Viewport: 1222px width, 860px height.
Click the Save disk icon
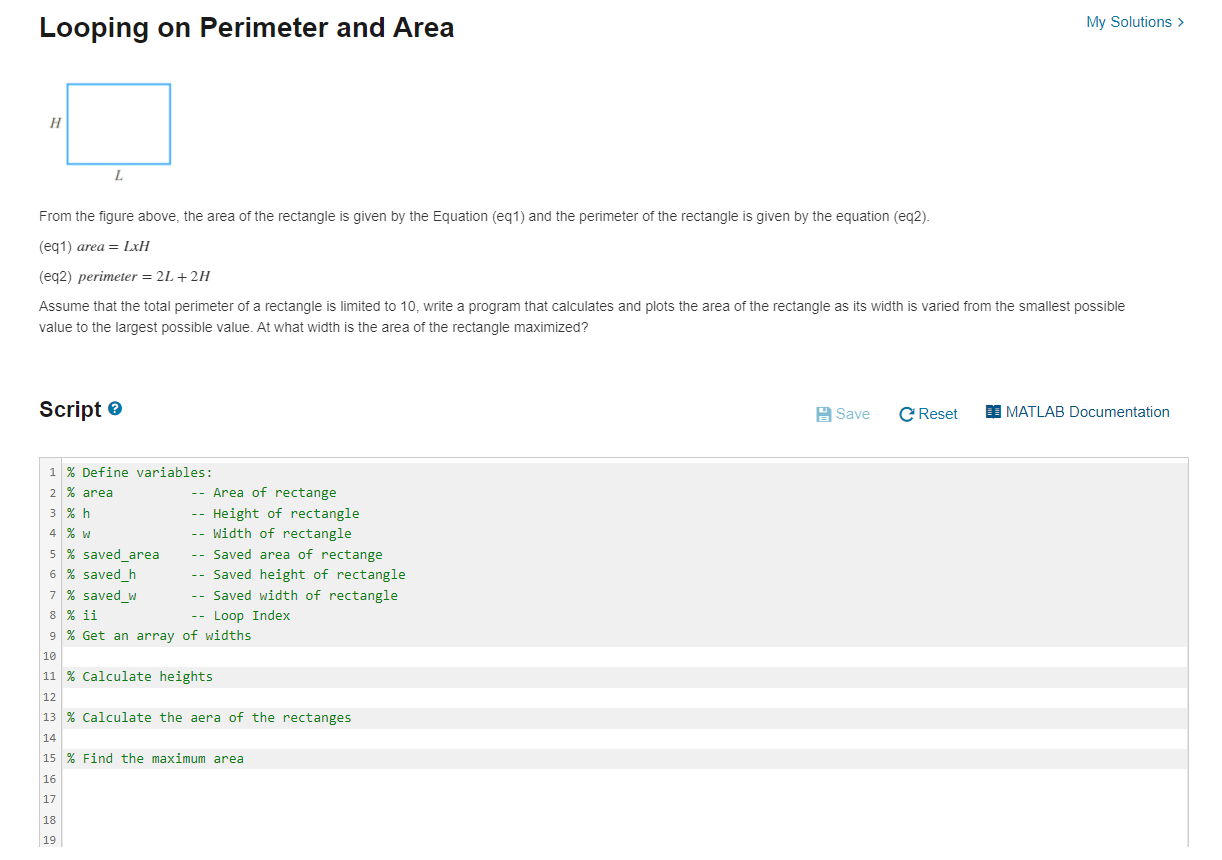click(x=822, y=413)
